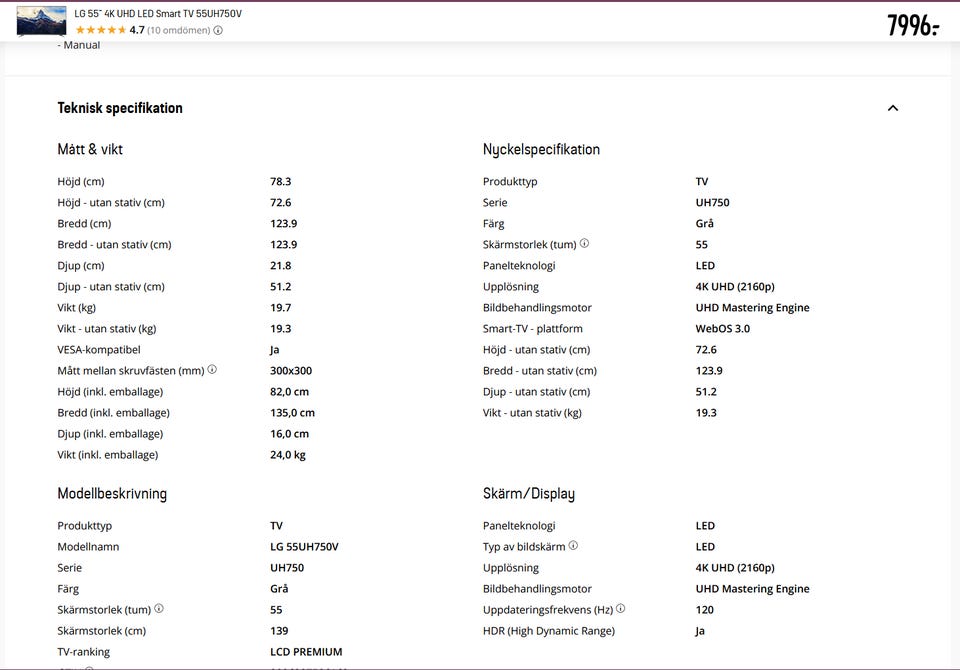This screenshot has width=960, height=670.
Task: Click the Vikt (kg) value 19.7
Action: 280,307
